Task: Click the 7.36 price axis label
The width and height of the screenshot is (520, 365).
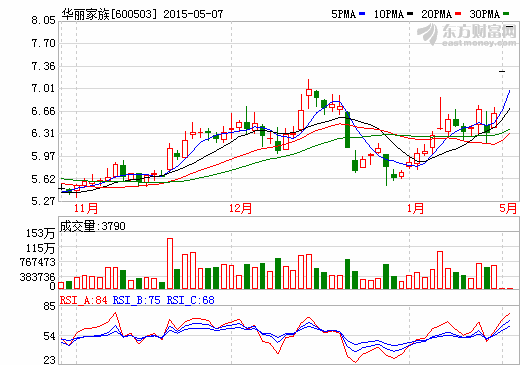Action: click(43, 66)
